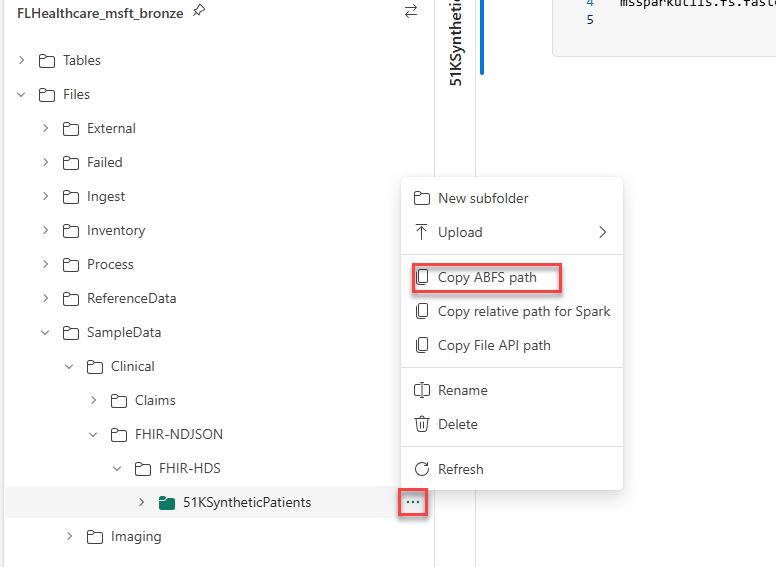Click the Tables folder icon
776x567 pixels.
pos(47,61)
